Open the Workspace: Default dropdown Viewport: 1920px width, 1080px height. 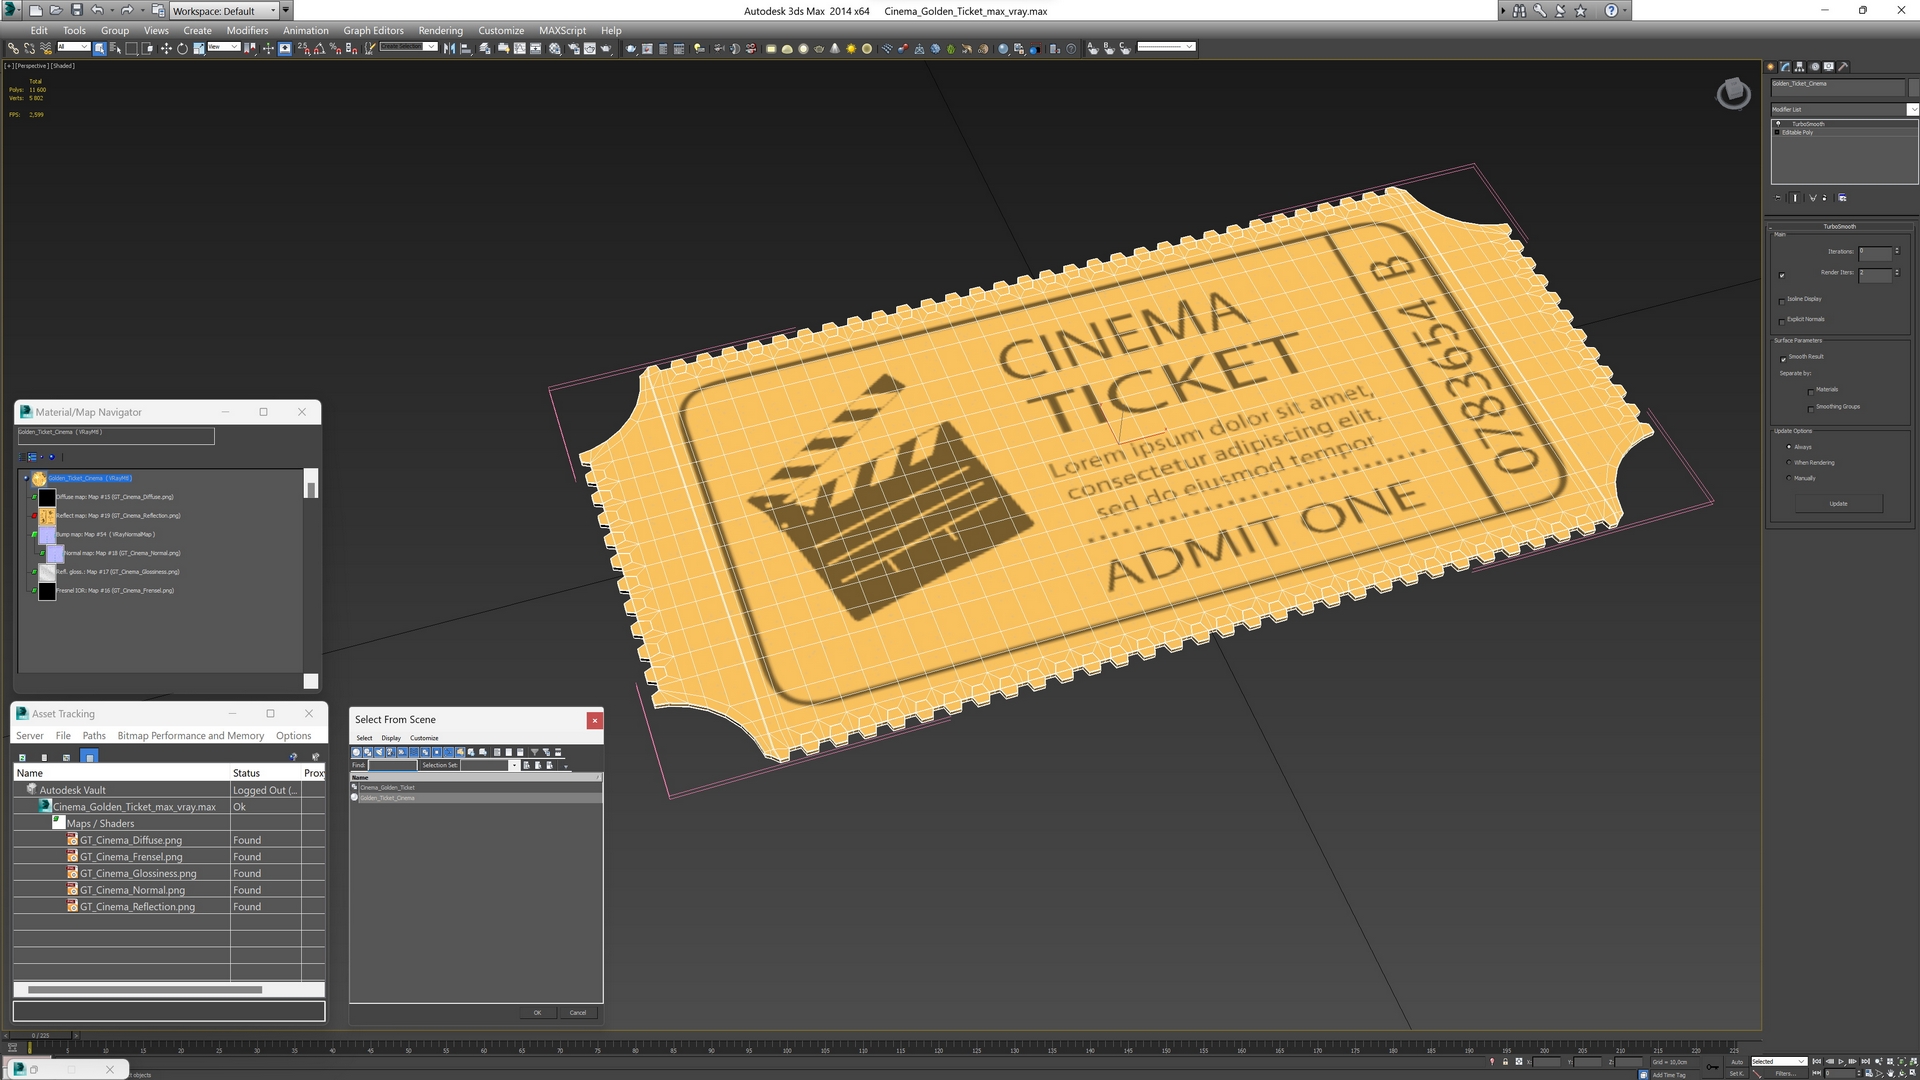pos(224,11)
